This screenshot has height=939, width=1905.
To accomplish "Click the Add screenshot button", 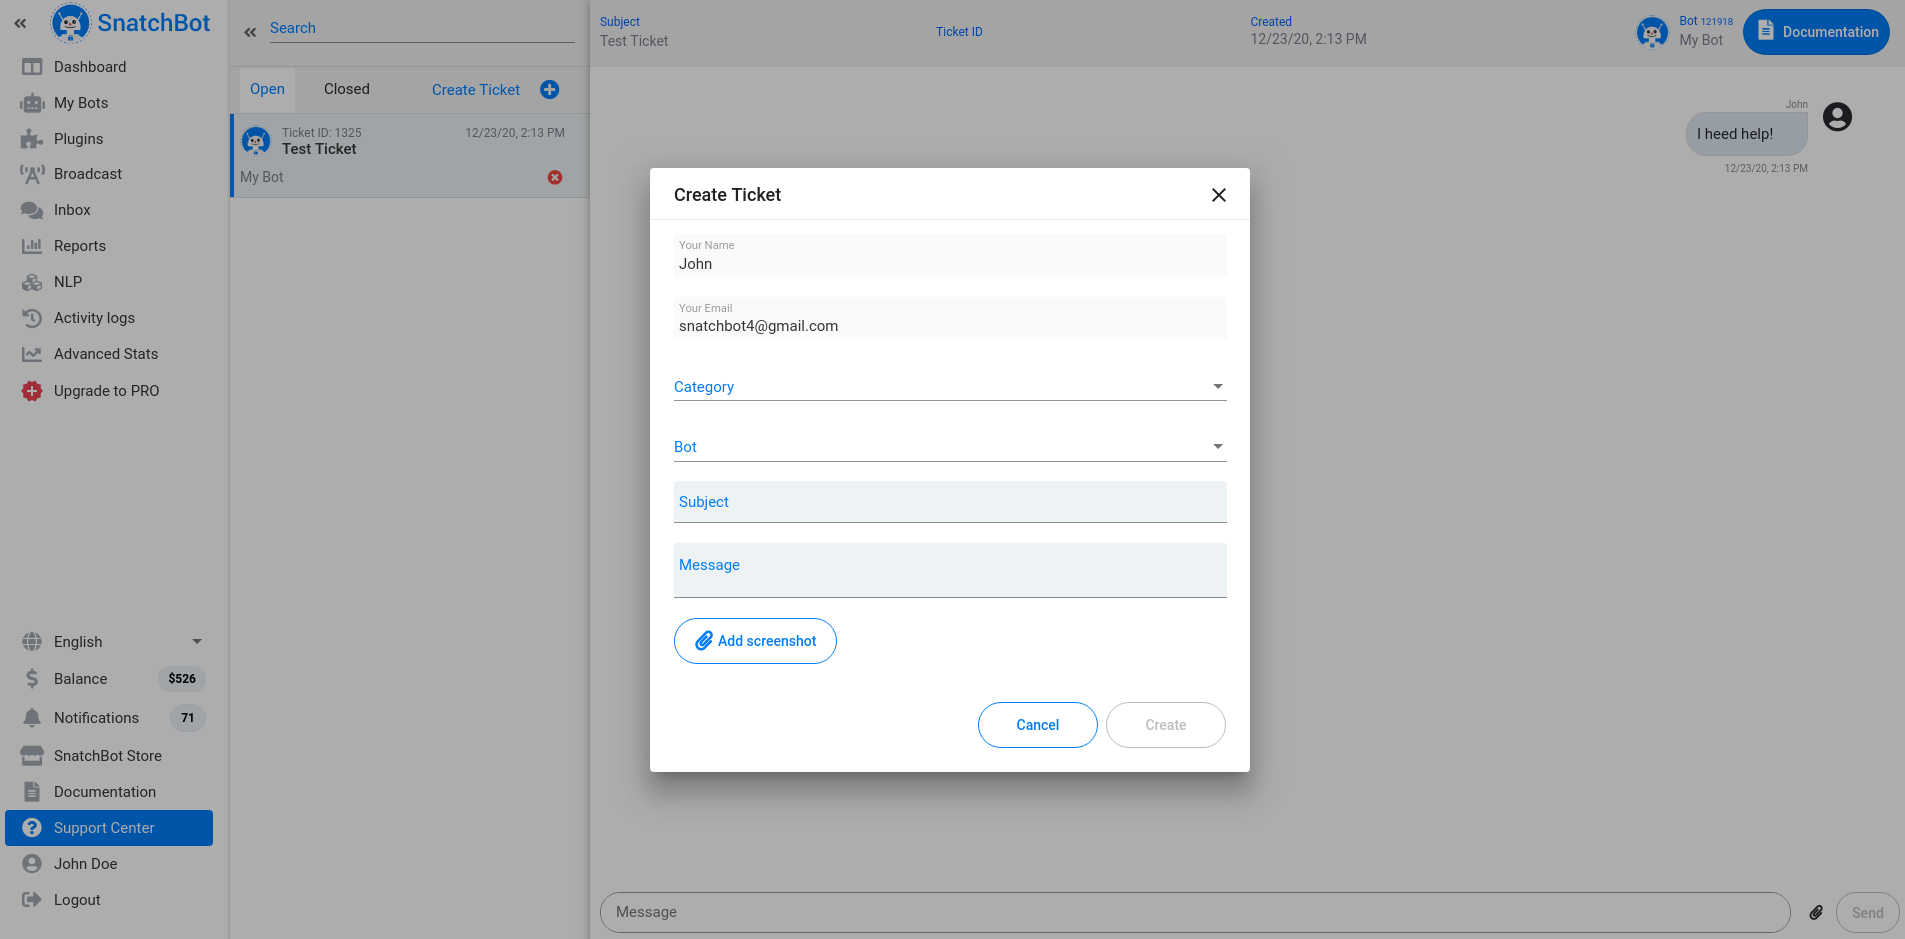I will click(x=755, y=641).
